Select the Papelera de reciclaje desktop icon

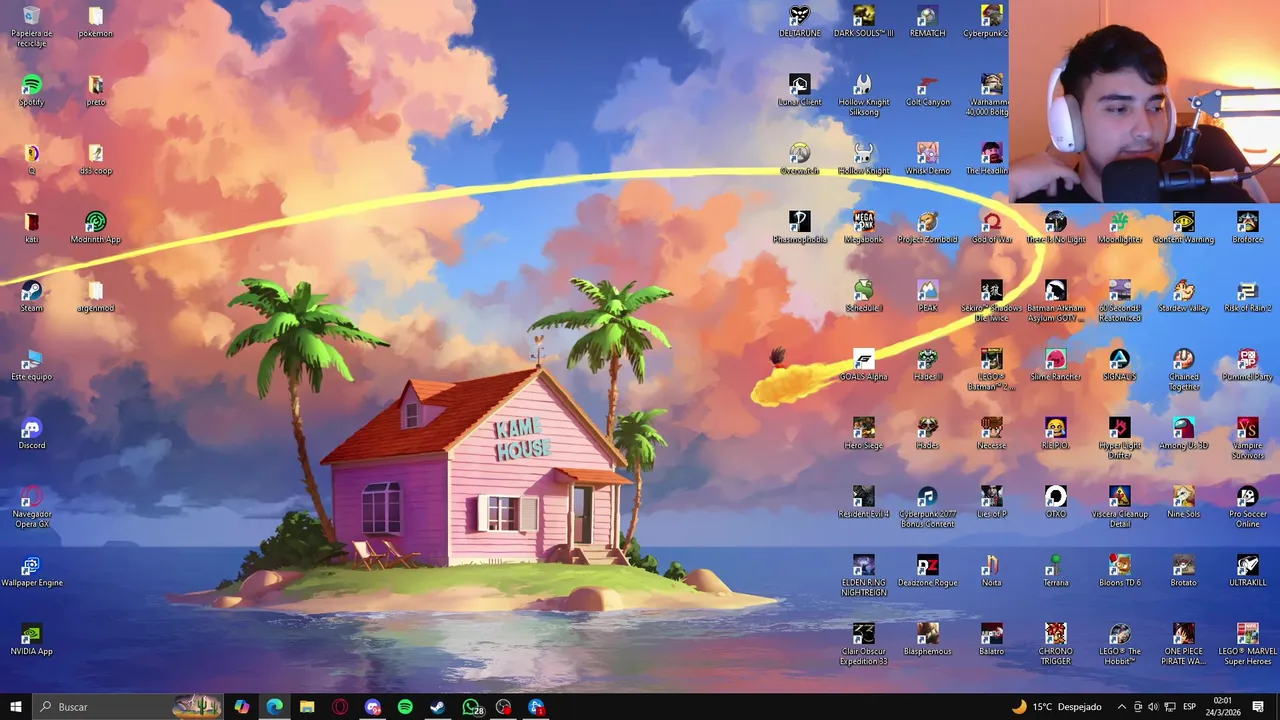(x=32, y=24)
